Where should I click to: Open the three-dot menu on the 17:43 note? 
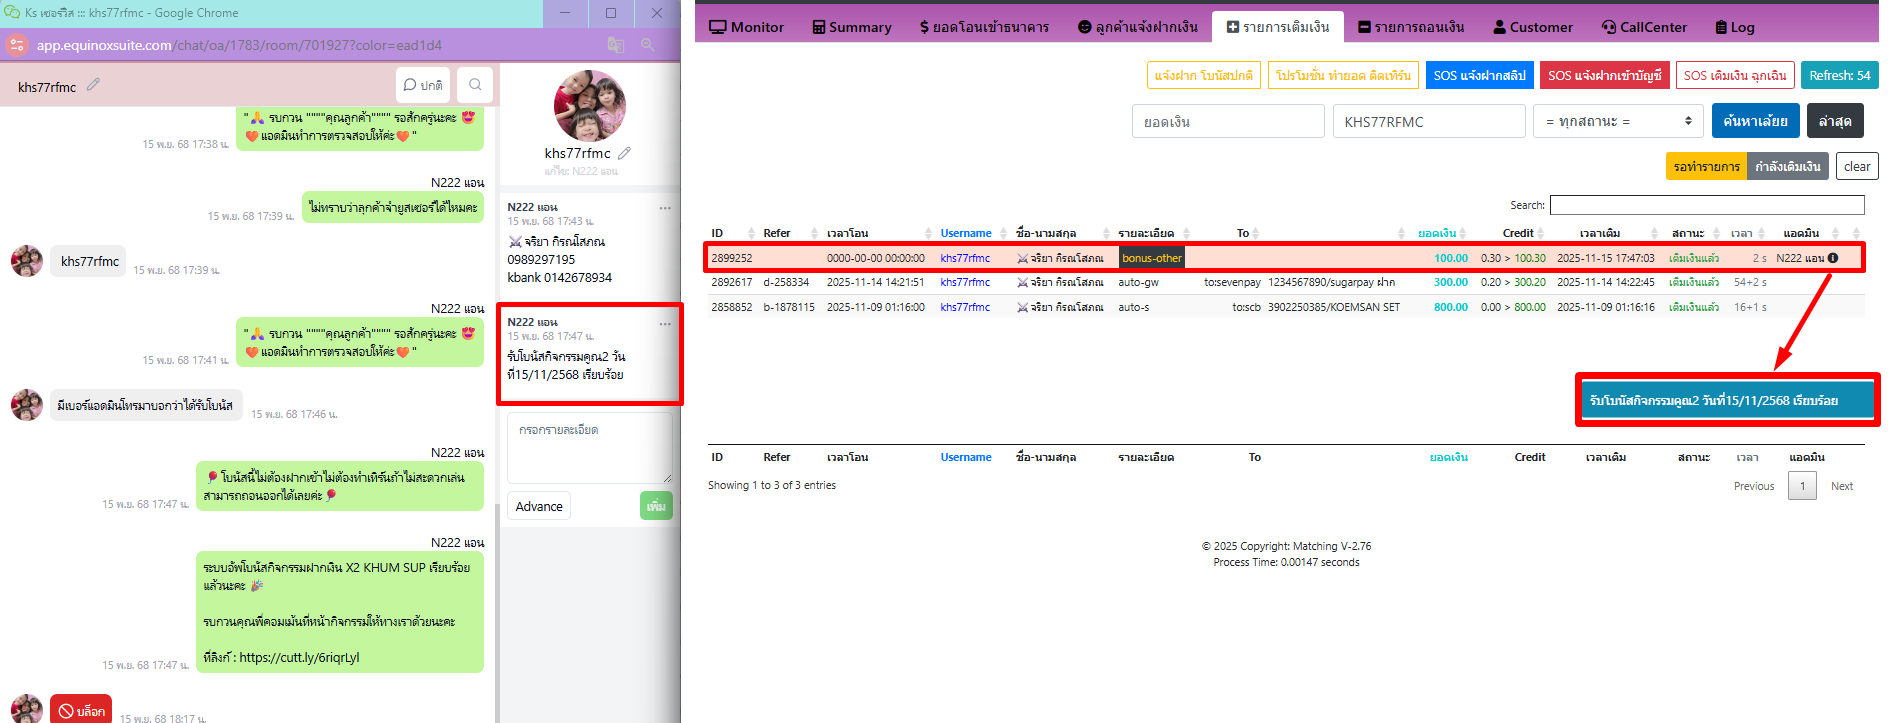(x=665, y=208)
